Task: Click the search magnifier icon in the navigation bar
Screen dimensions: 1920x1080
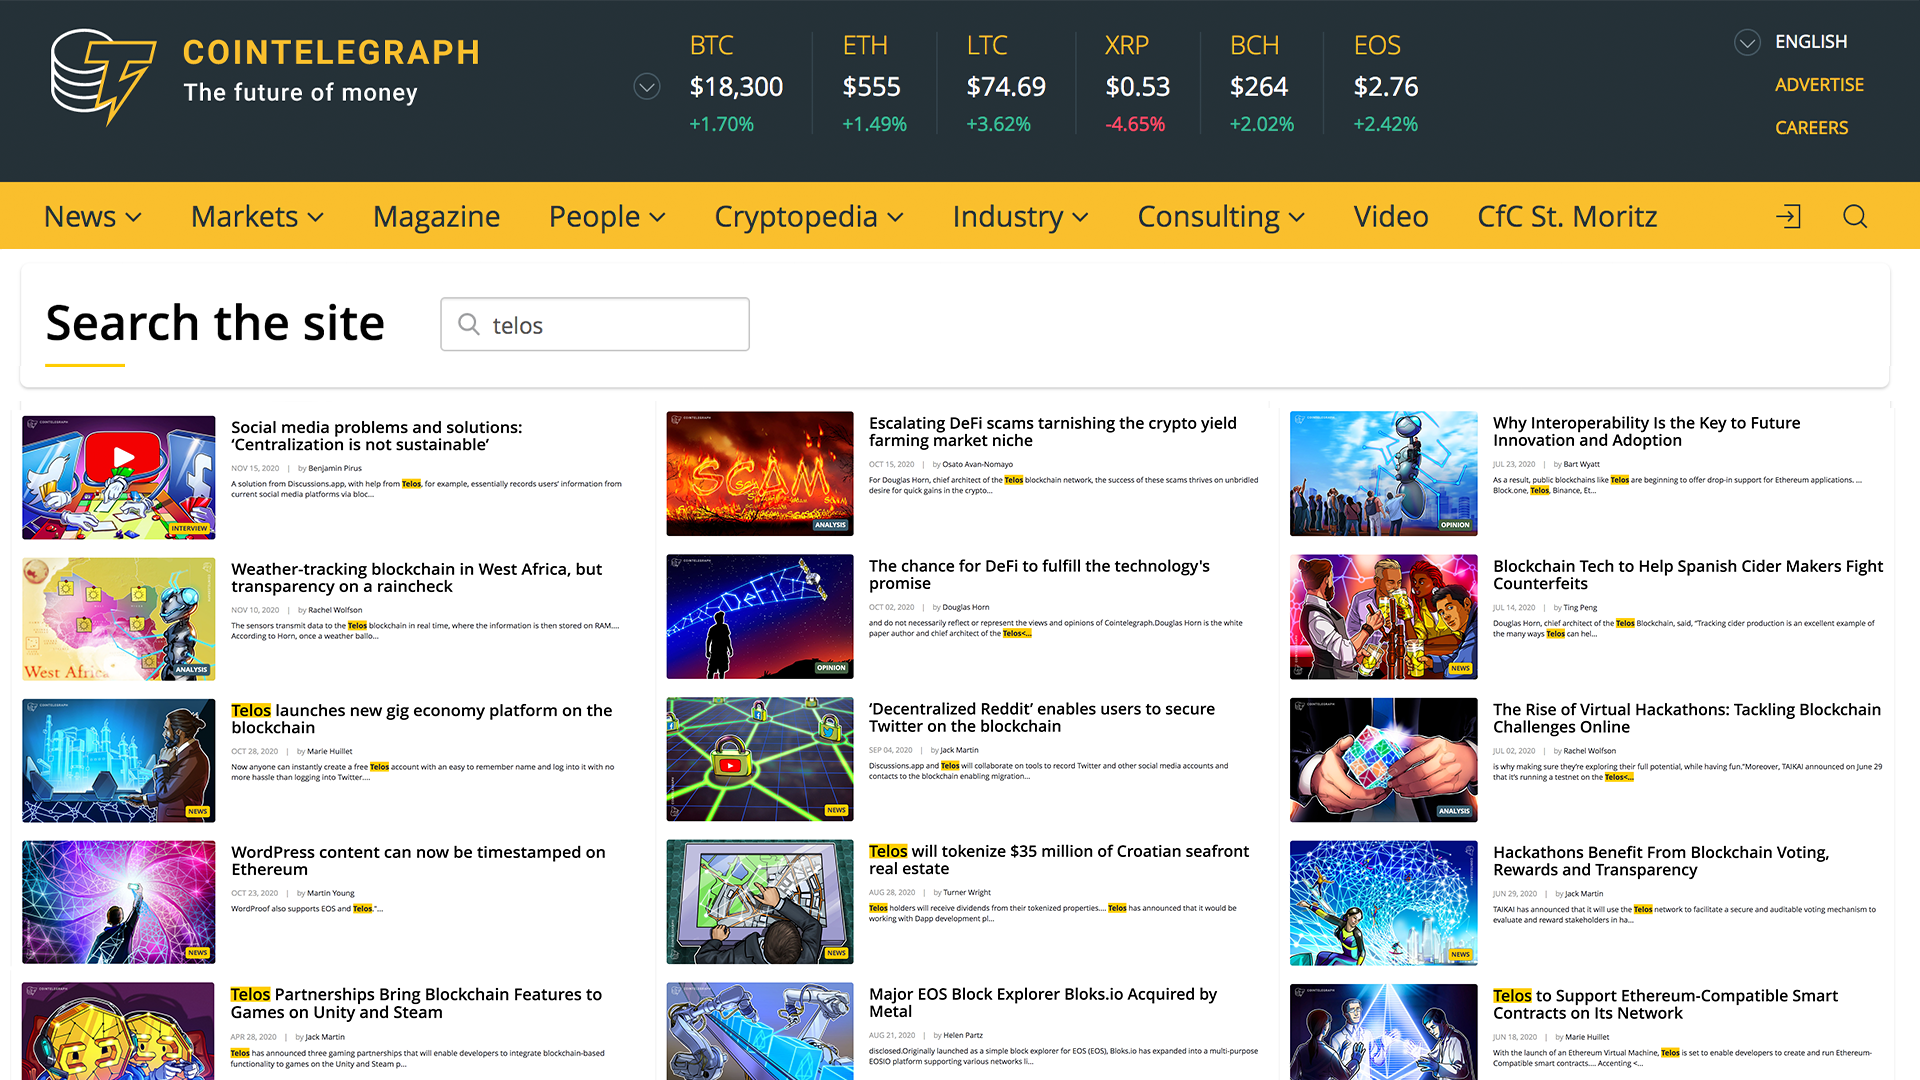Action: pyautogui.click(x=1855, y=217)
